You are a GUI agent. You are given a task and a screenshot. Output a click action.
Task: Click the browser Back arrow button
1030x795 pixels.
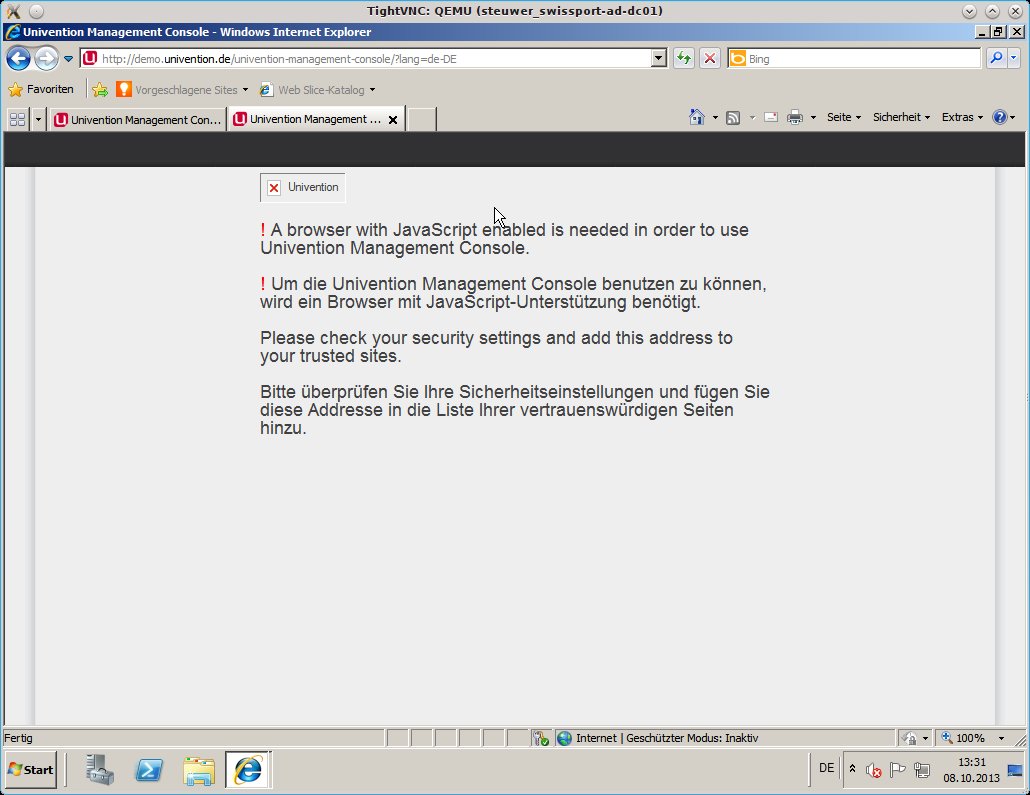(x=18, y=58)
